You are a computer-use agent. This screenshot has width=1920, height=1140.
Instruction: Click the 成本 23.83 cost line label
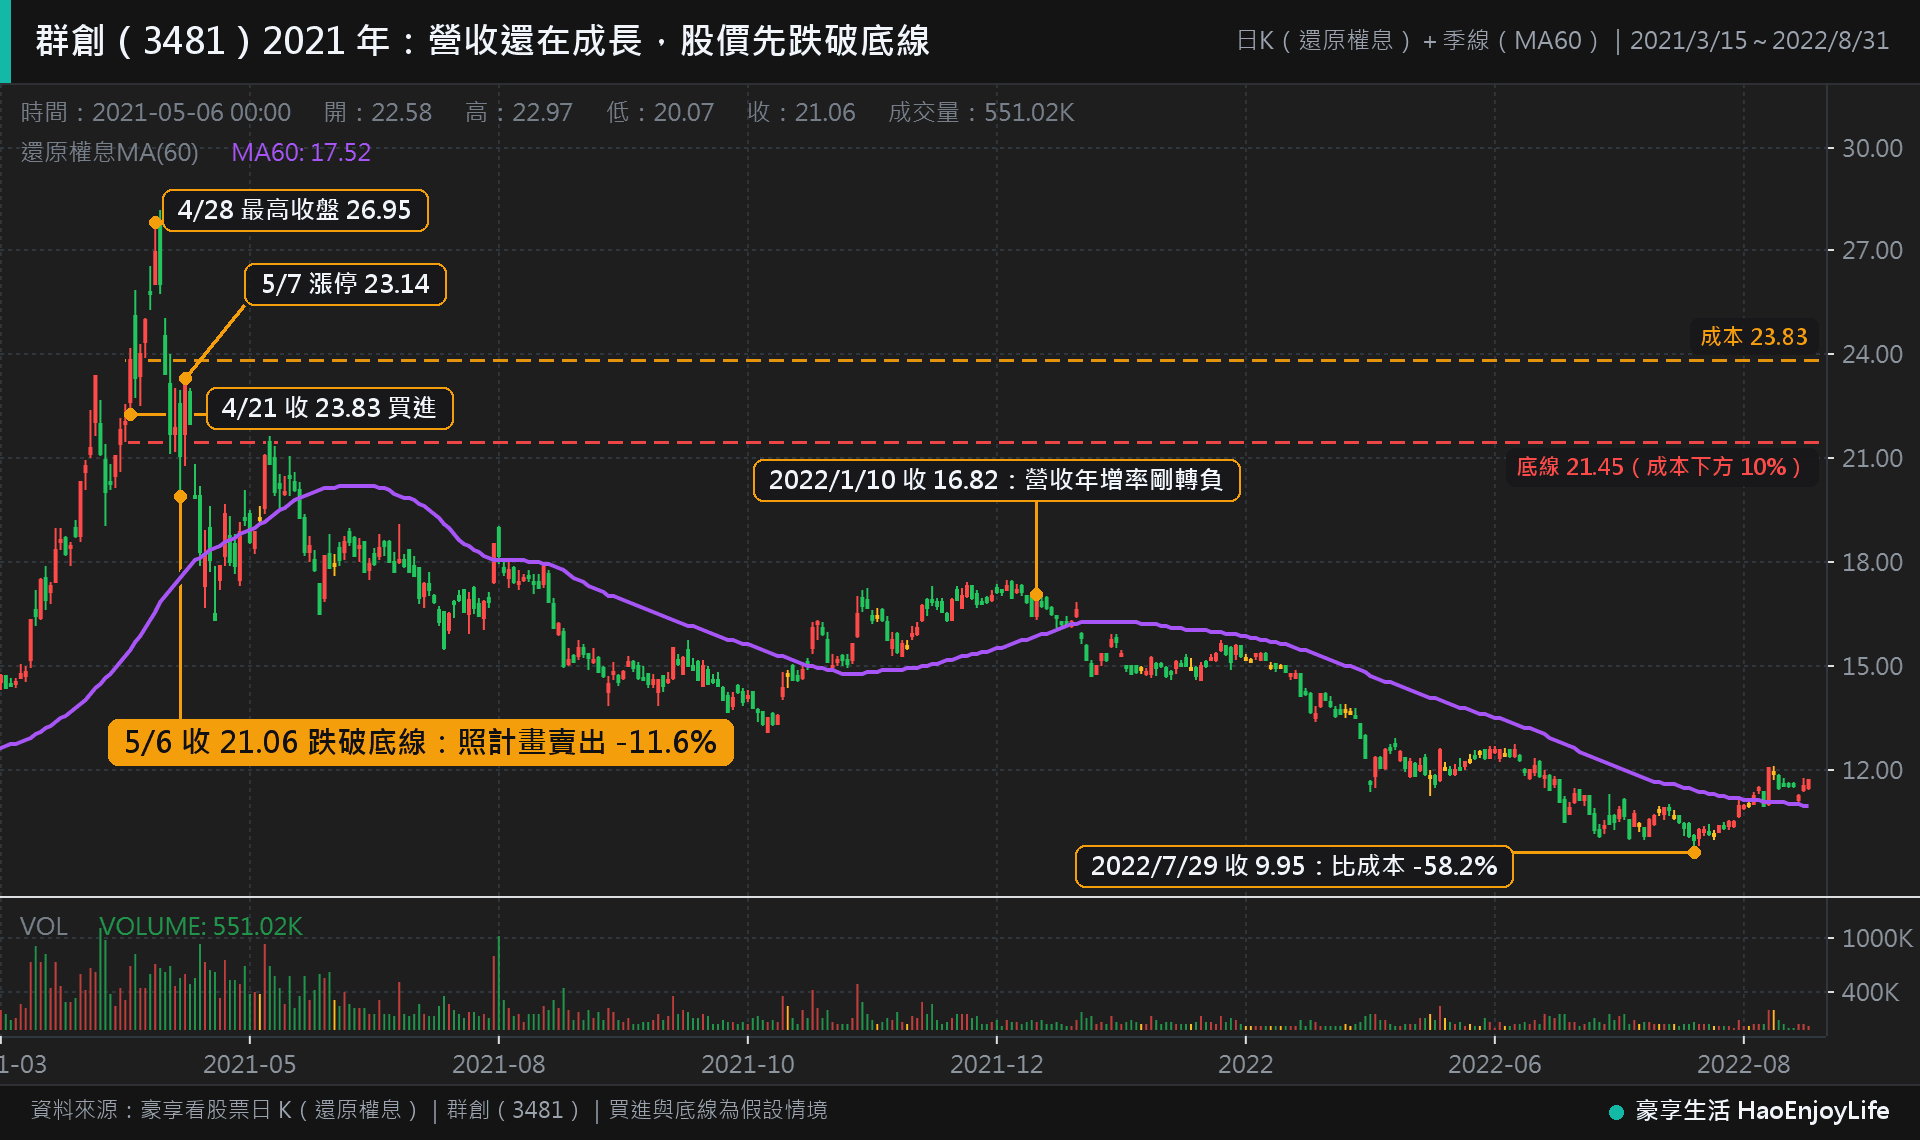[x=1754, y=337]
